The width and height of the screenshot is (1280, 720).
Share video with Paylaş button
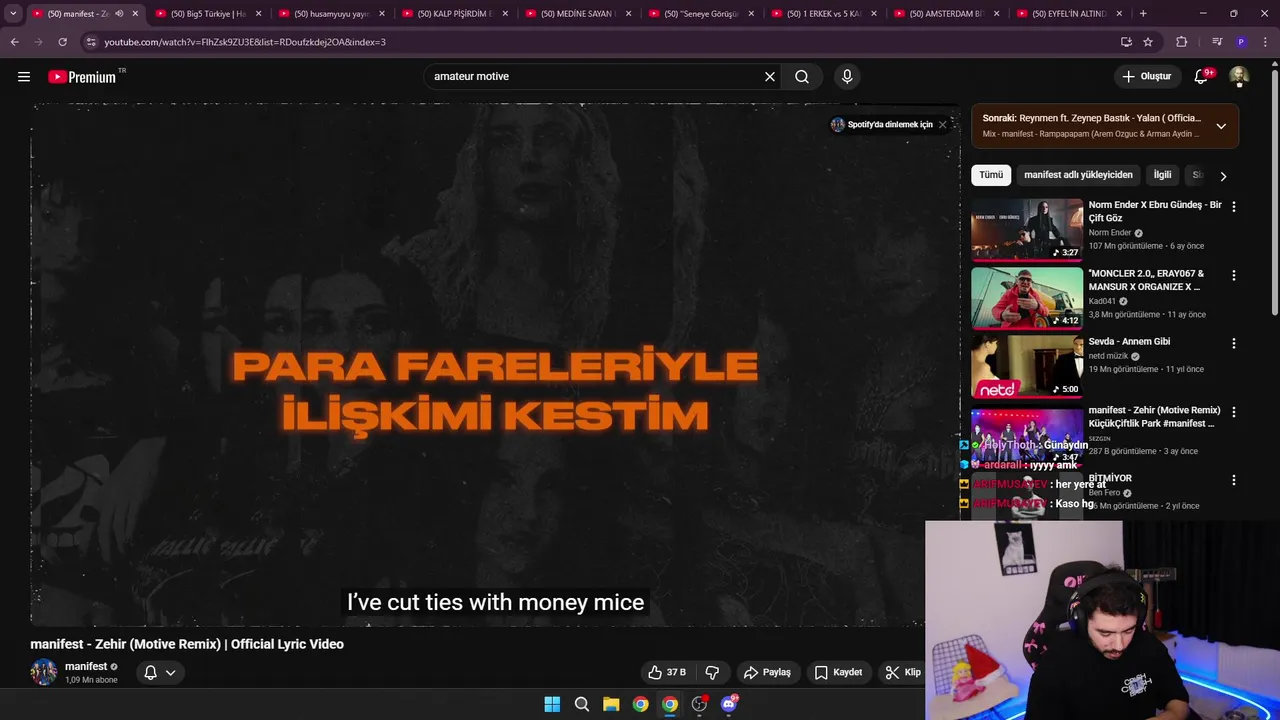(x=767, y=672)
